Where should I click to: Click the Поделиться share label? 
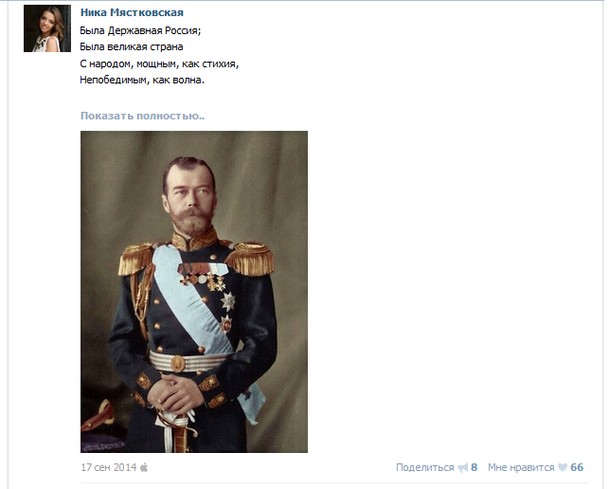(x=425, y=467)
